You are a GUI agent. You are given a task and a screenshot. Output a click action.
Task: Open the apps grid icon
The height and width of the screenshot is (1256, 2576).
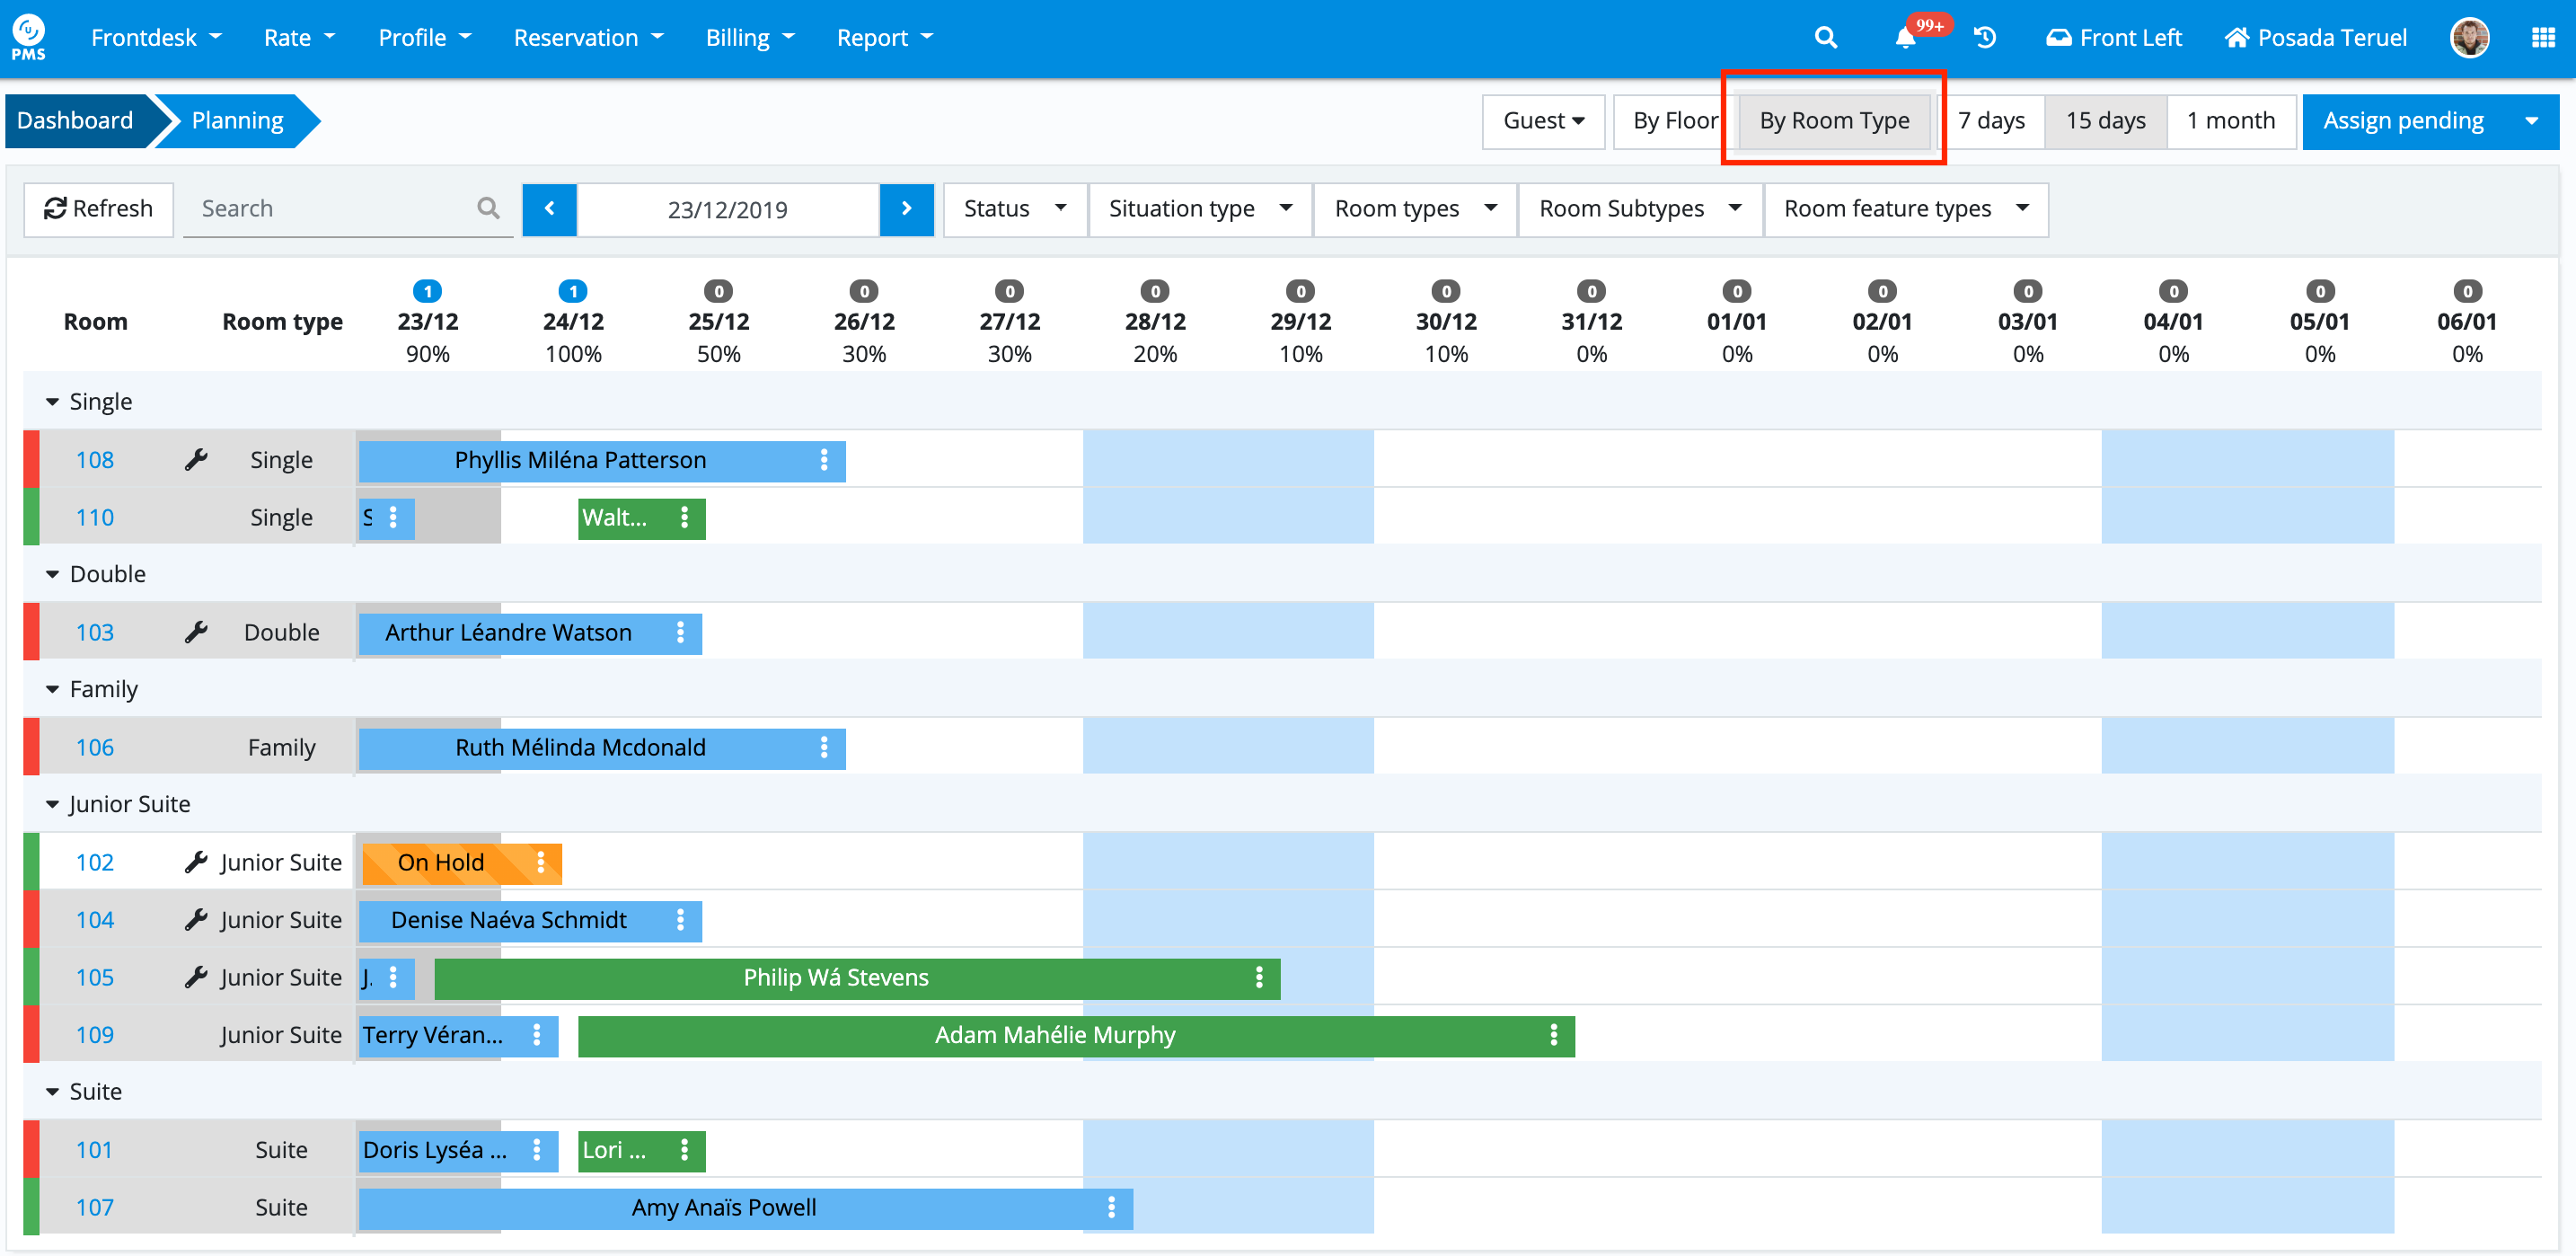point(2542,38)
